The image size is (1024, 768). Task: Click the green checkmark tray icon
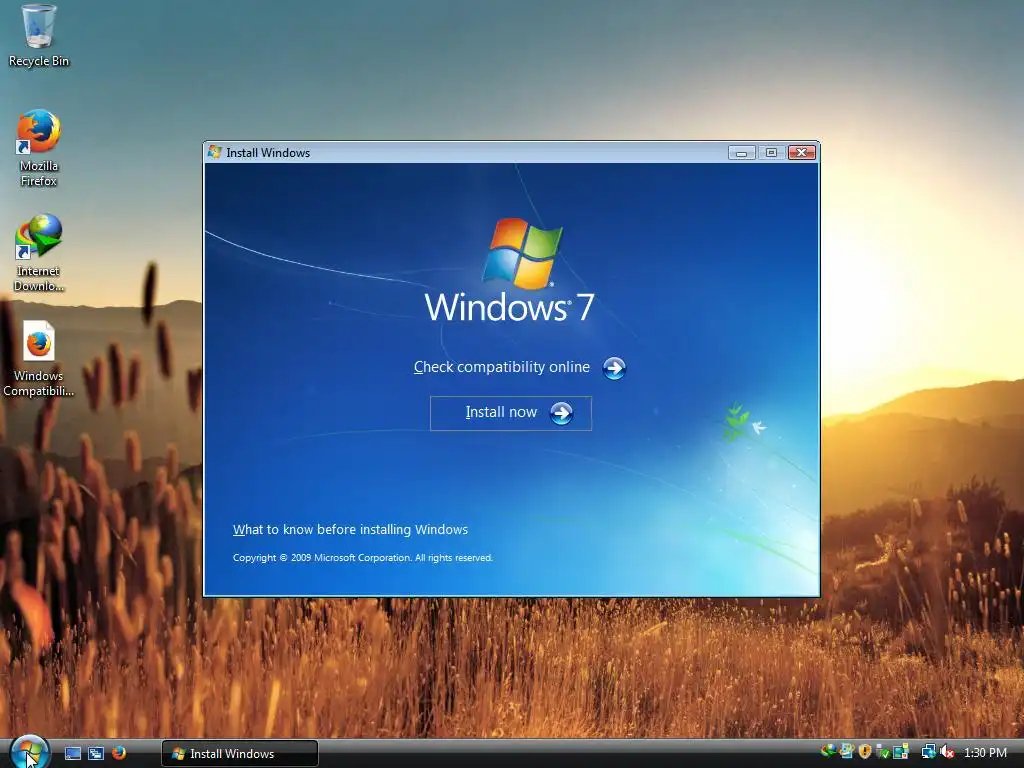[x=883, y=752]
